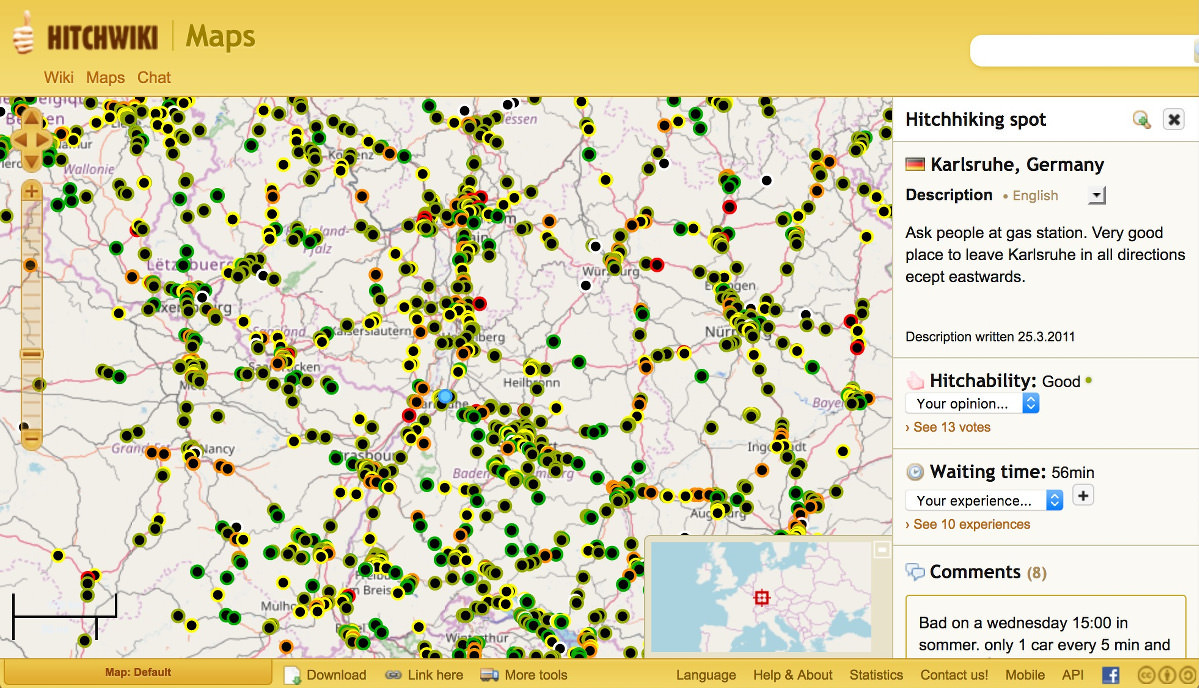The width and height of the screenshot is (1199, 688).
Task: Click the plus button beside waiting time
Action: point(1083,495)
